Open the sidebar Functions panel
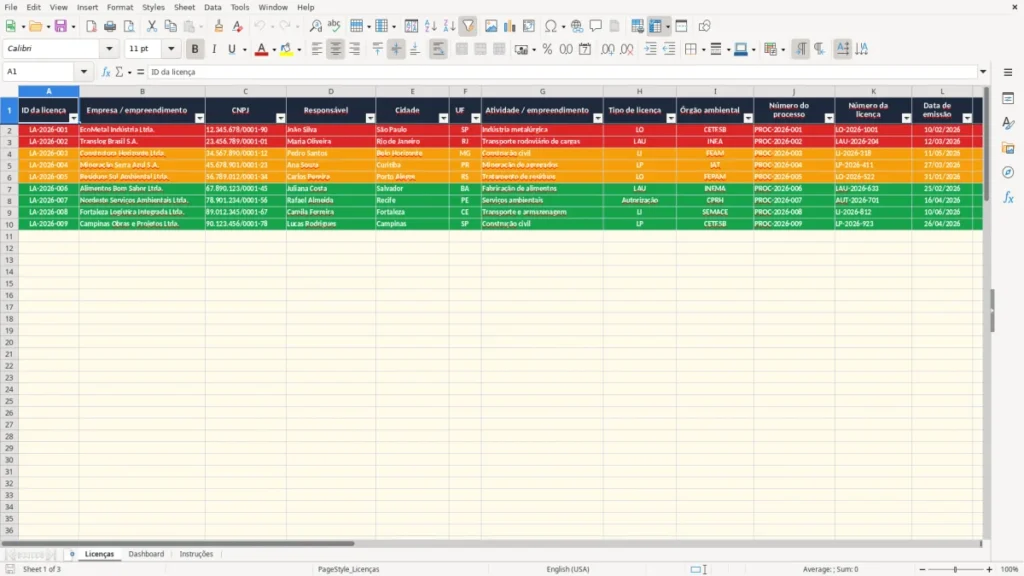The image size is (1024, 576). tap(1008, 197)
